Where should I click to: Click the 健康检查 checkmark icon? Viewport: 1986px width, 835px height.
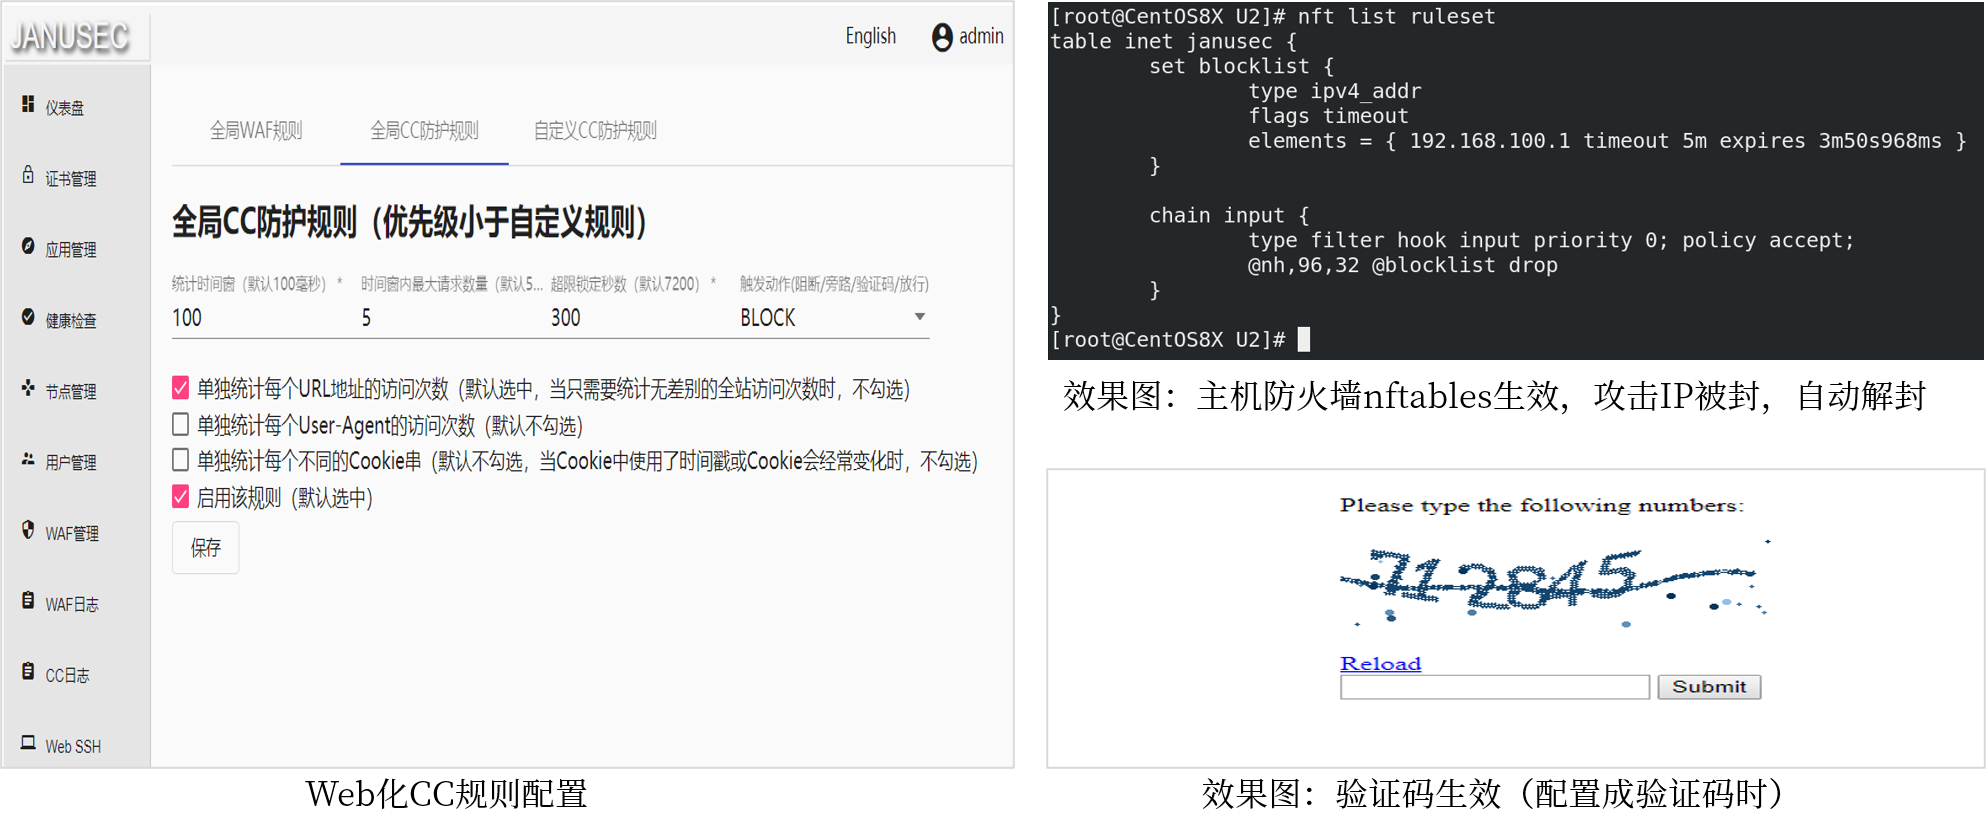[28, 317]
